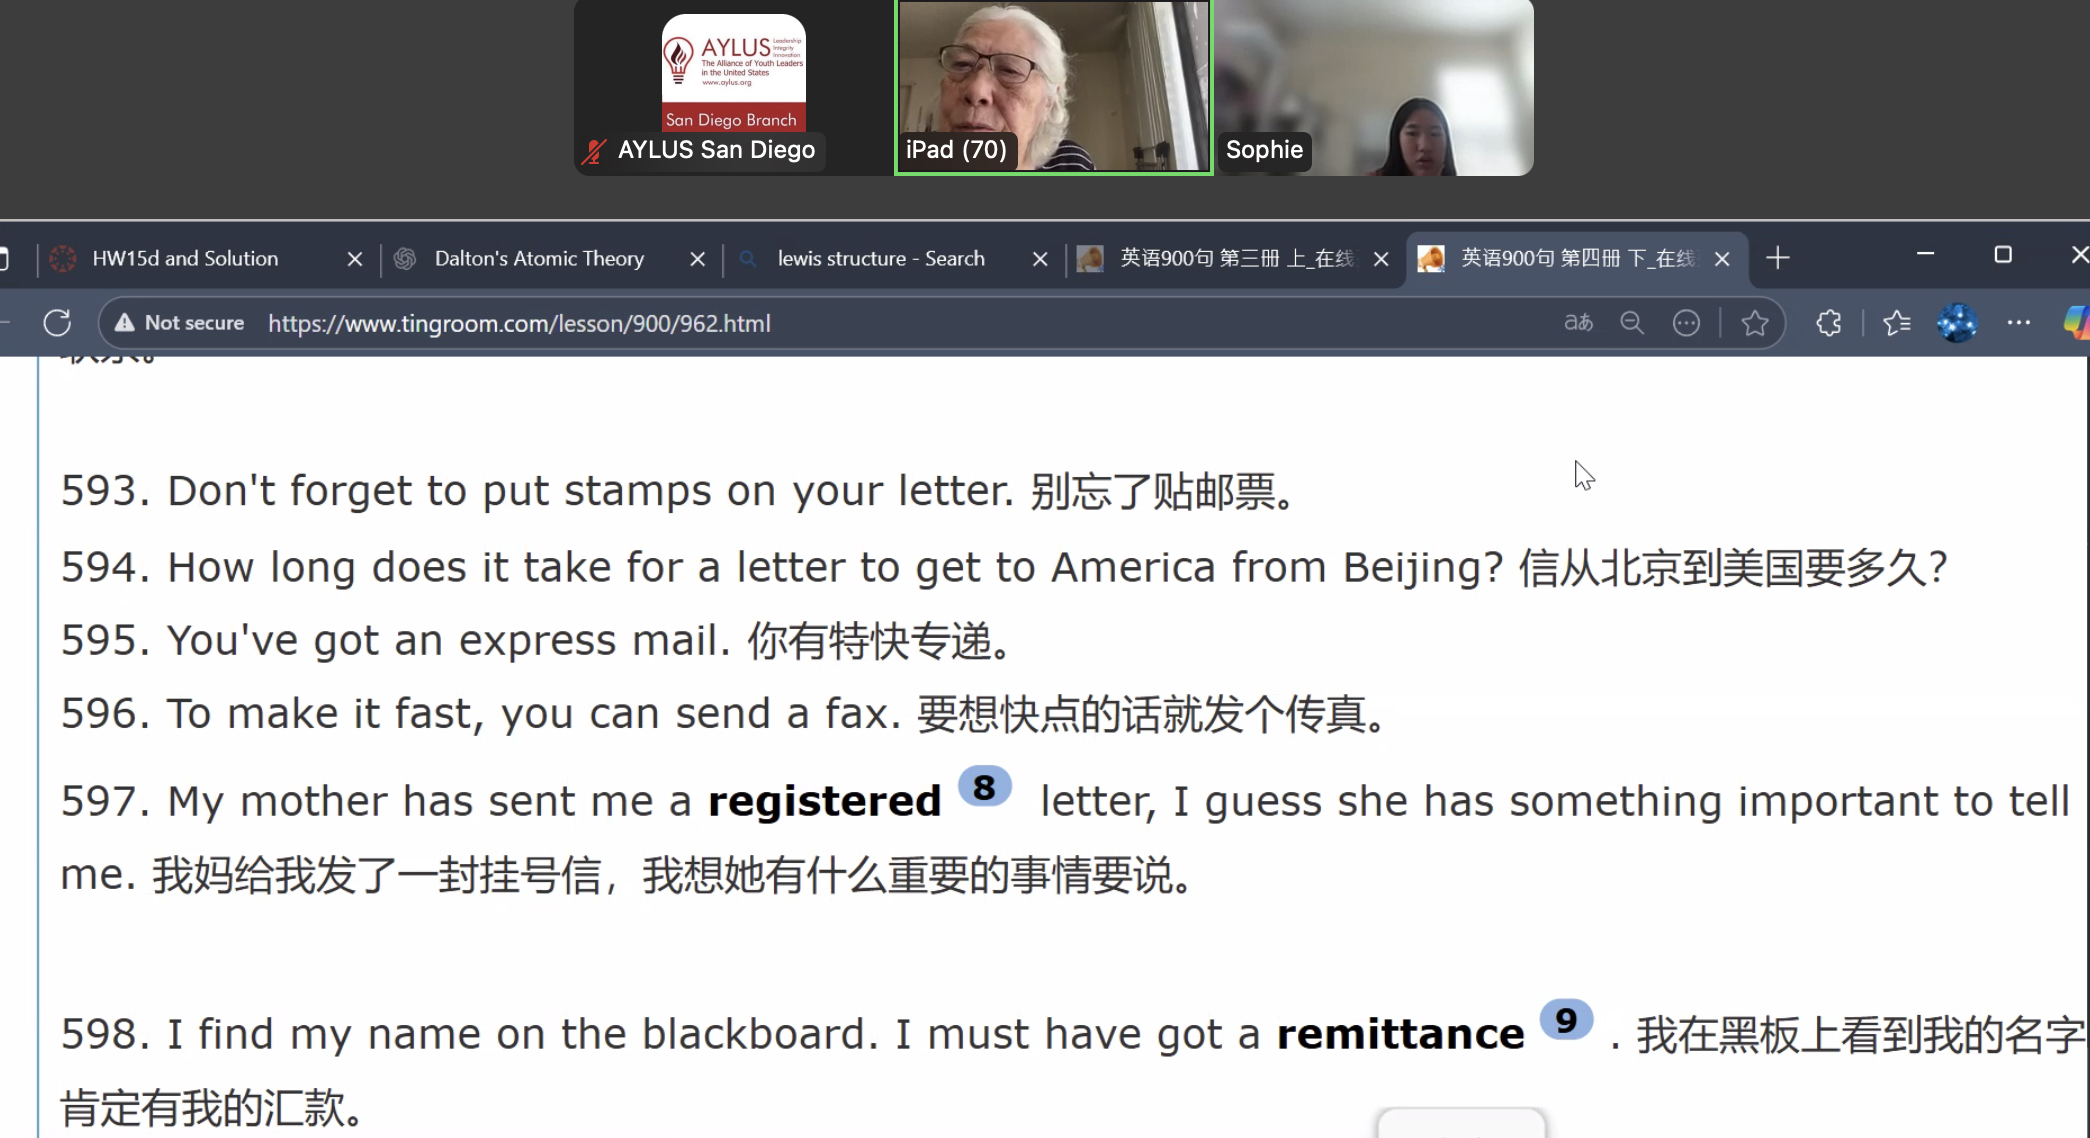
Task: Close the Dalton's Atomic Theory tab
Action: (698, 259)
